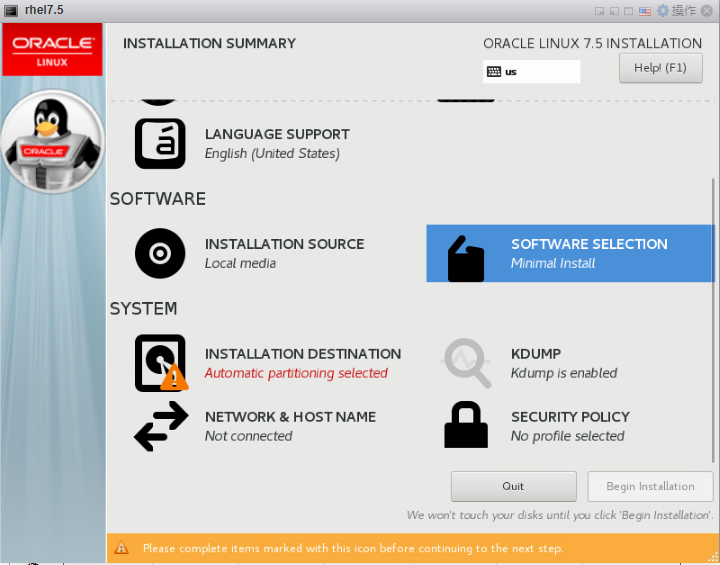Click first small window control icon in title bar
The width and height of the screenshot is (720, 565).
599,11
